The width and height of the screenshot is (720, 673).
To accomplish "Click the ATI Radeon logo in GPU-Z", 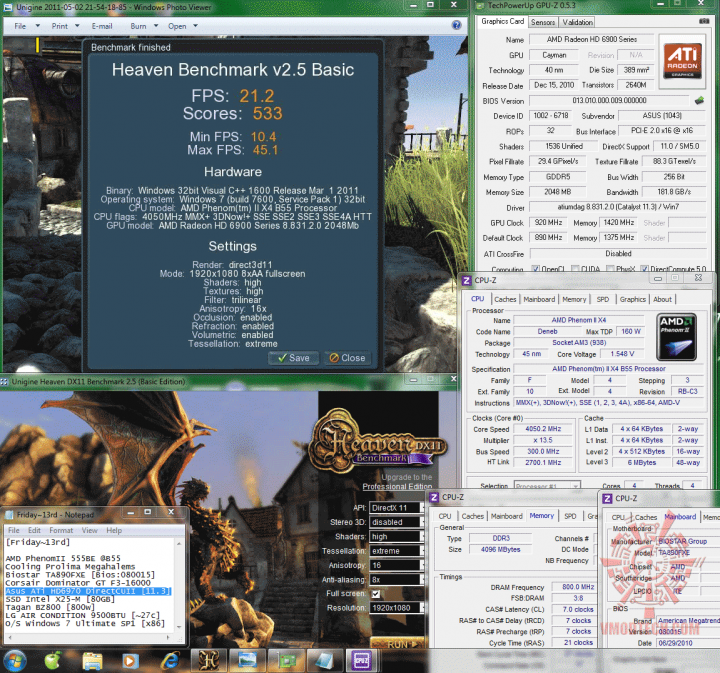I will tap(682, 62).
